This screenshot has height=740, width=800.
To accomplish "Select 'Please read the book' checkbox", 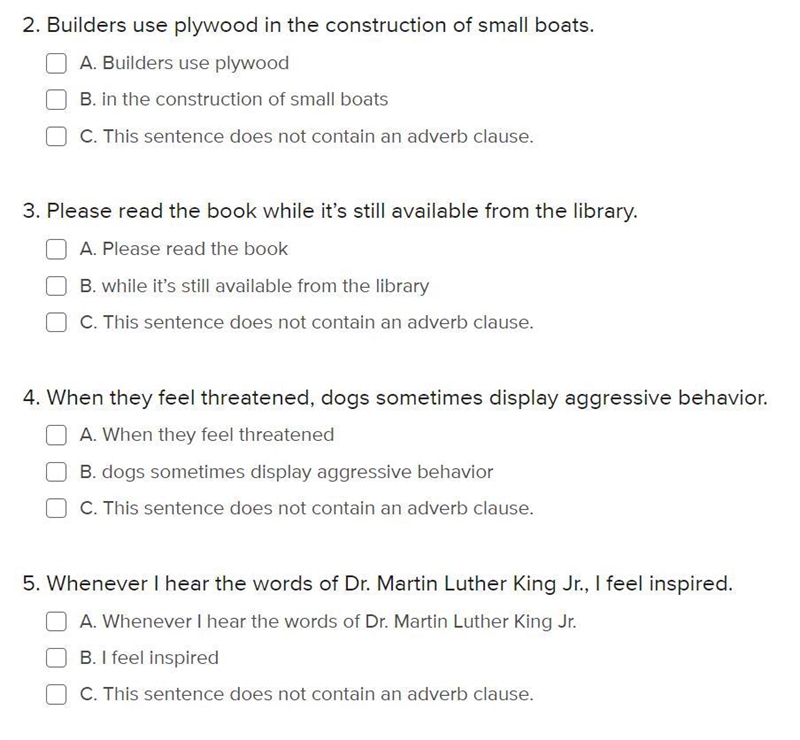I will [56, 249].
